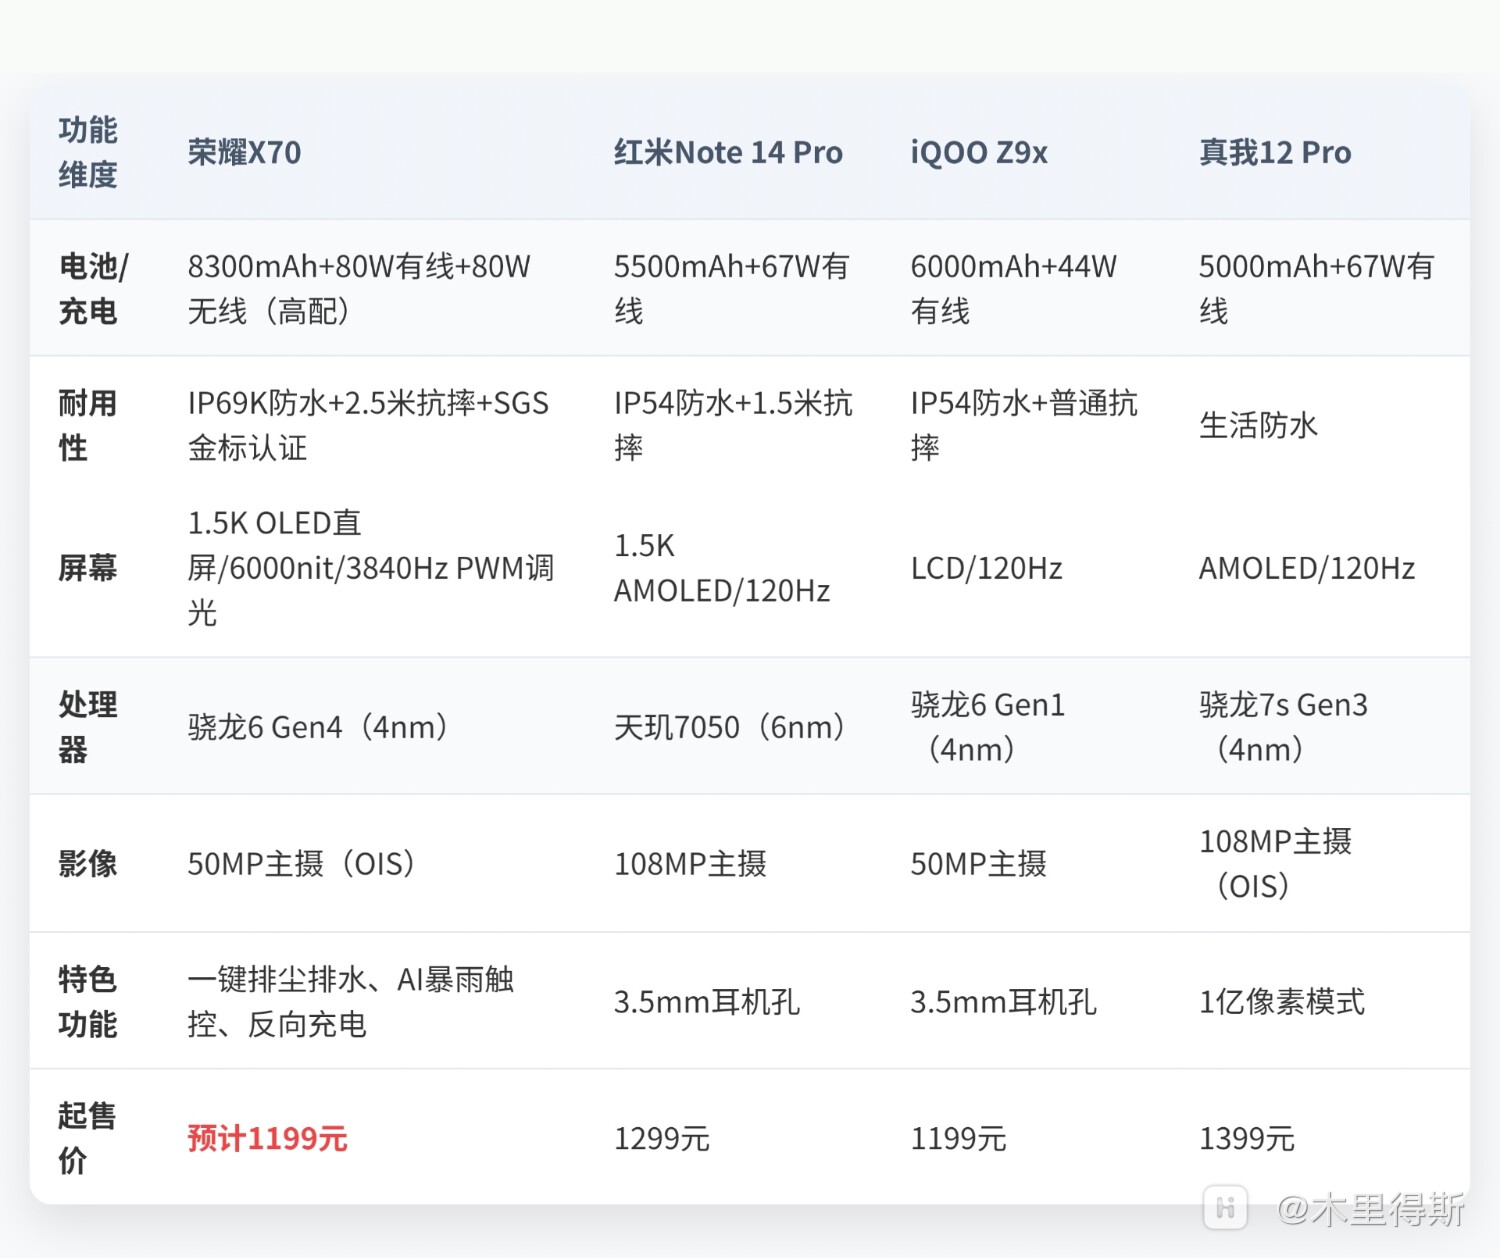
Task: Select the IP54防水+1.5米抗摔 cell
Action: point(733,426)
